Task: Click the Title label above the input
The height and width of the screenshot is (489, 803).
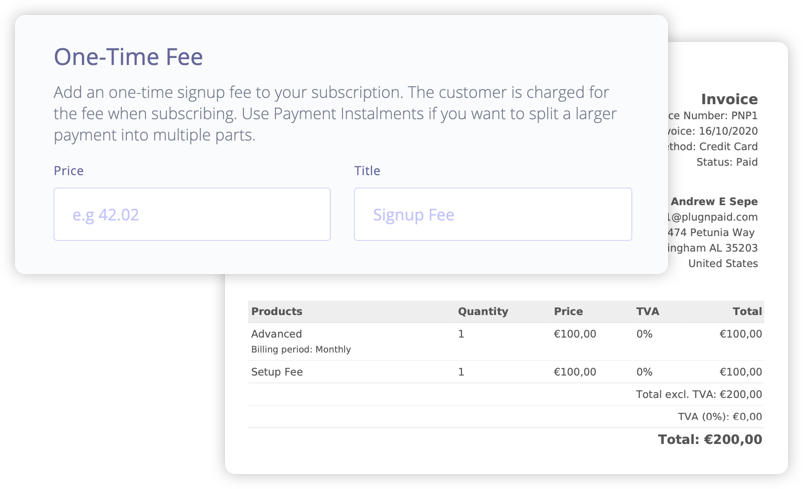Action: [x=367, y=171]
